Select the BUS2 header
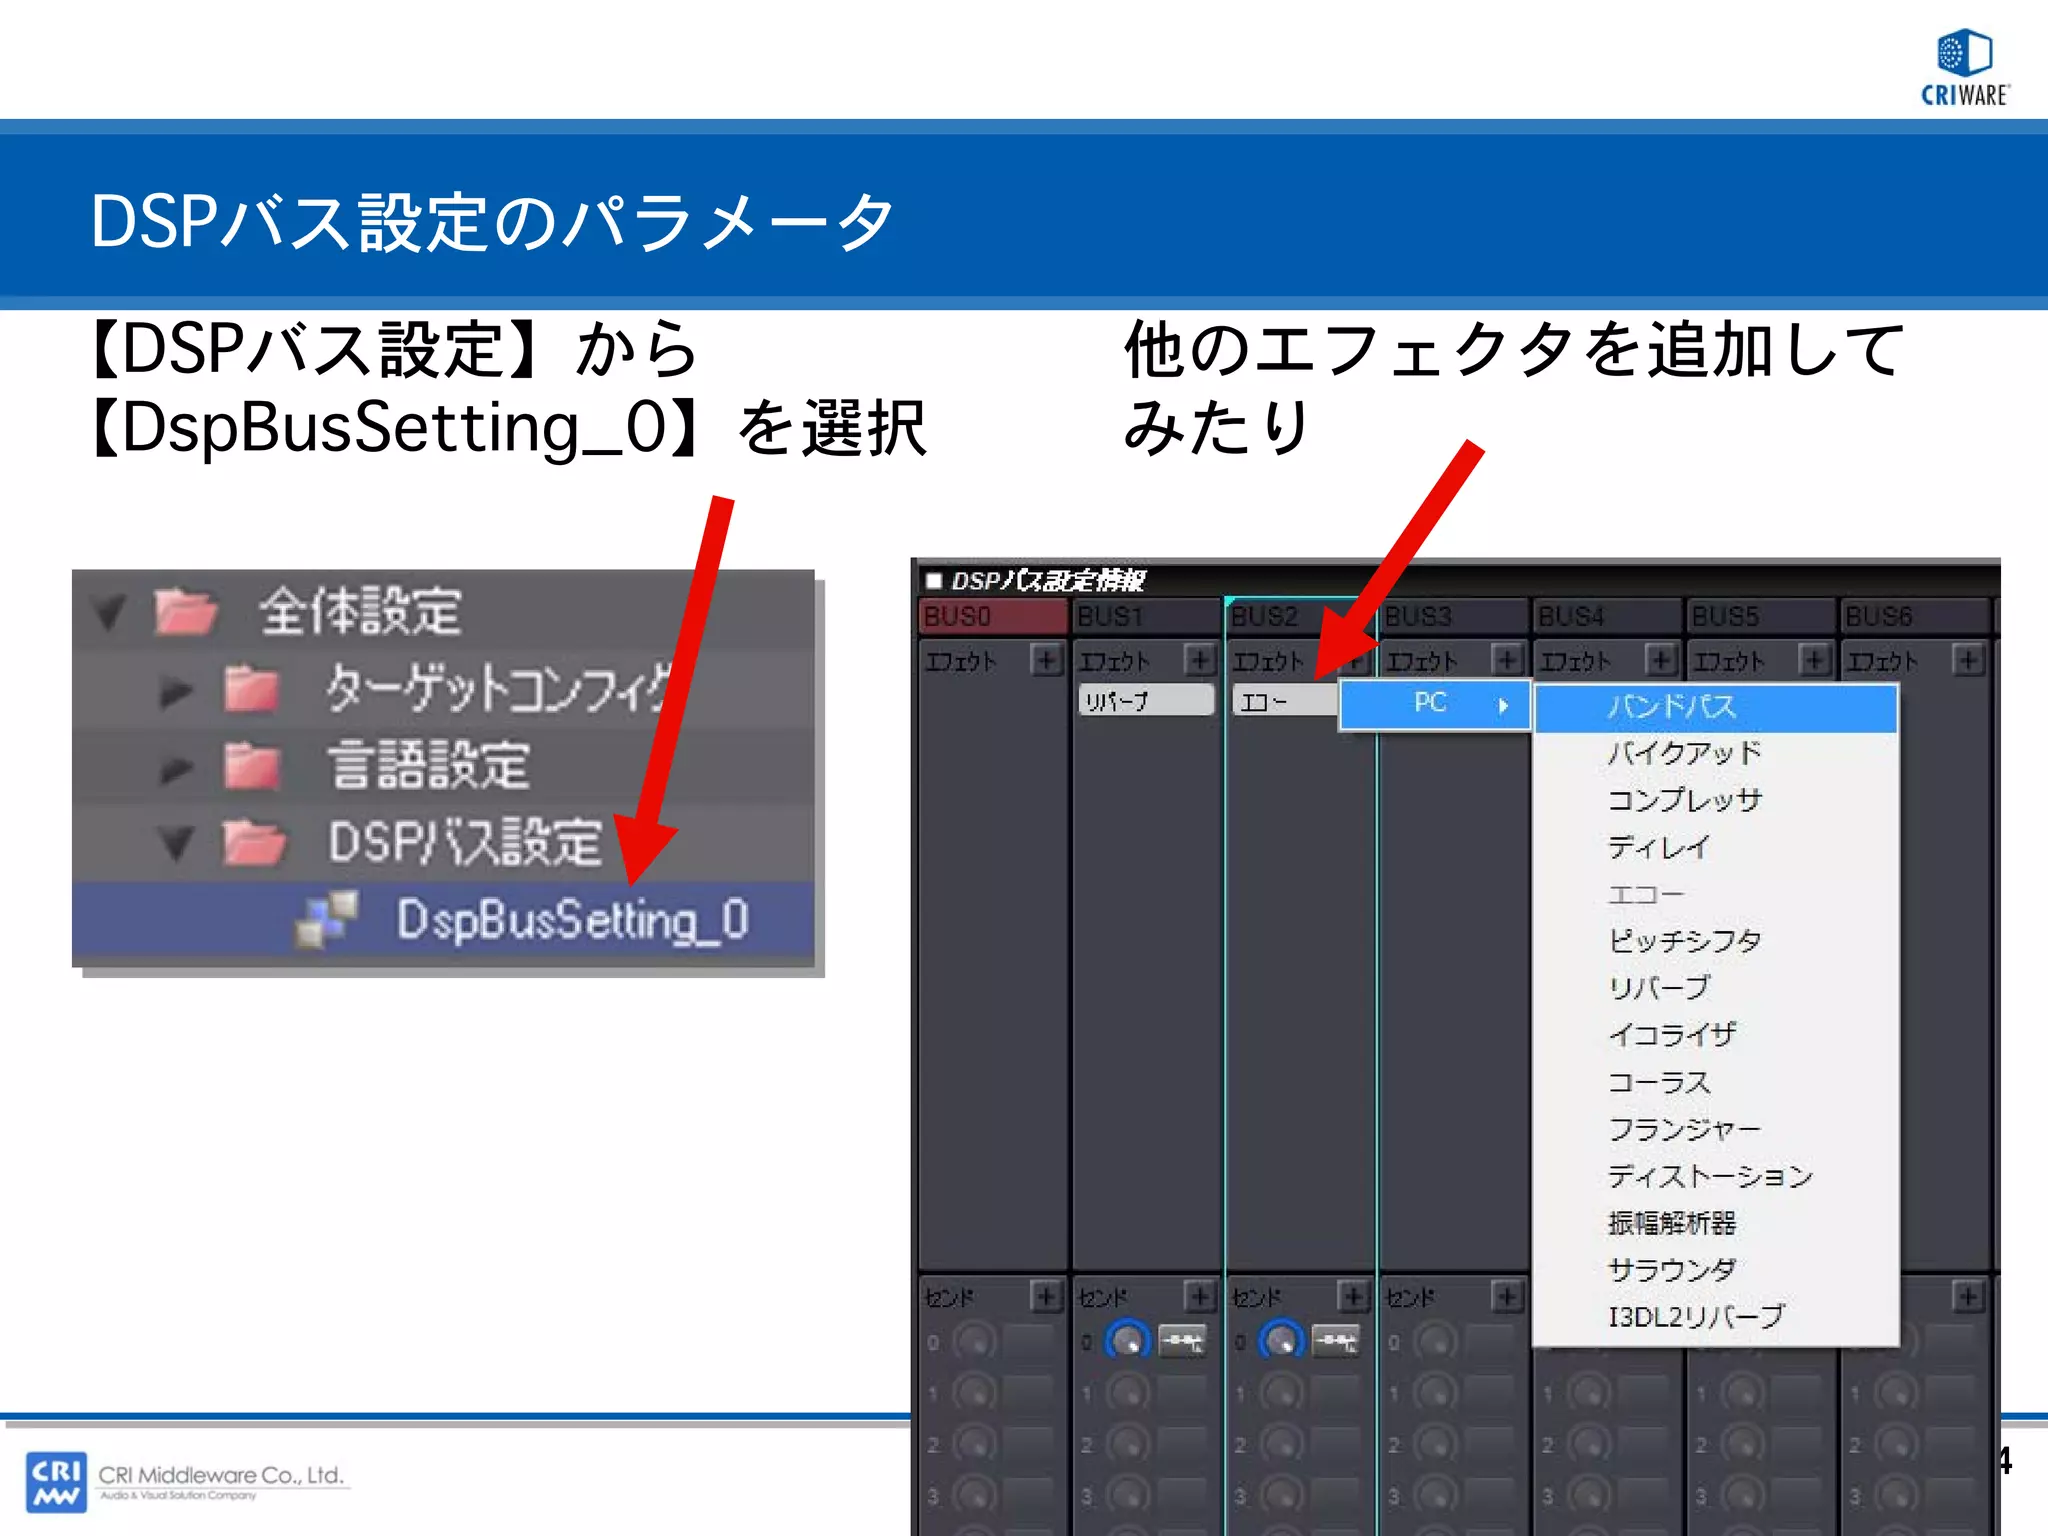This screenshot has width=2048, height=1536. [1301, 616]
